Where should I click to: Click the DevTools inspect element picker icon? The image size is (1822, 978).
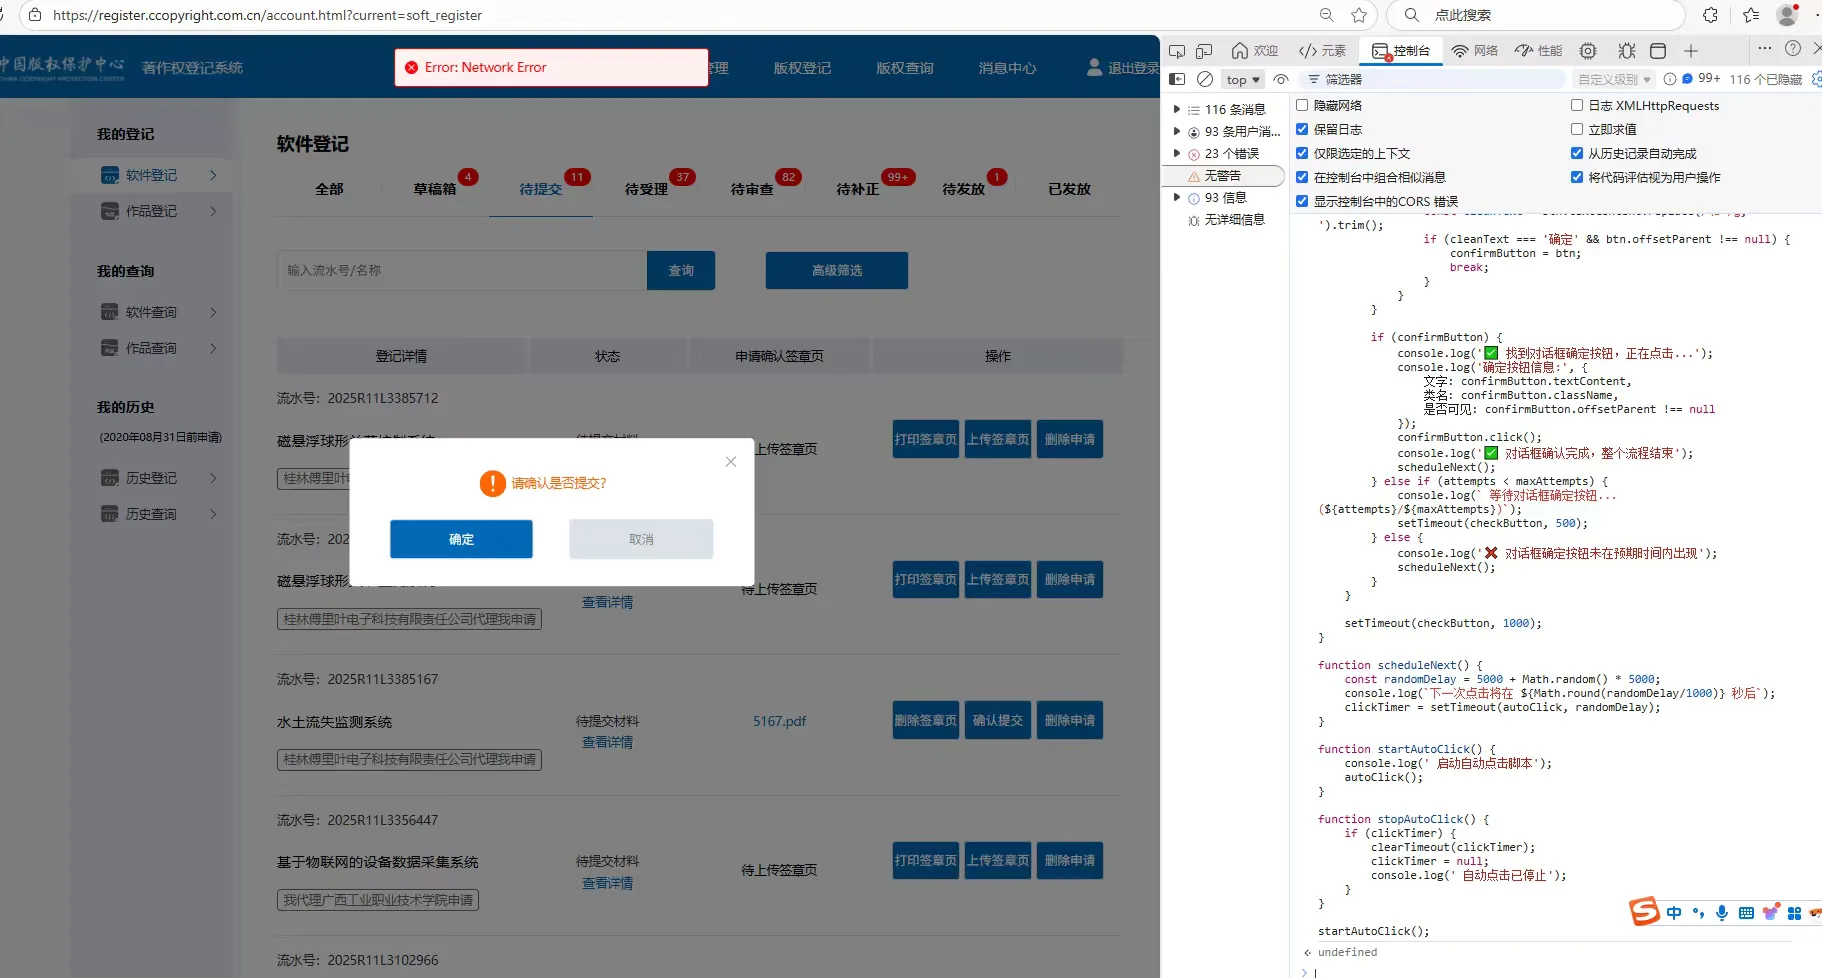click(1177, 51)
